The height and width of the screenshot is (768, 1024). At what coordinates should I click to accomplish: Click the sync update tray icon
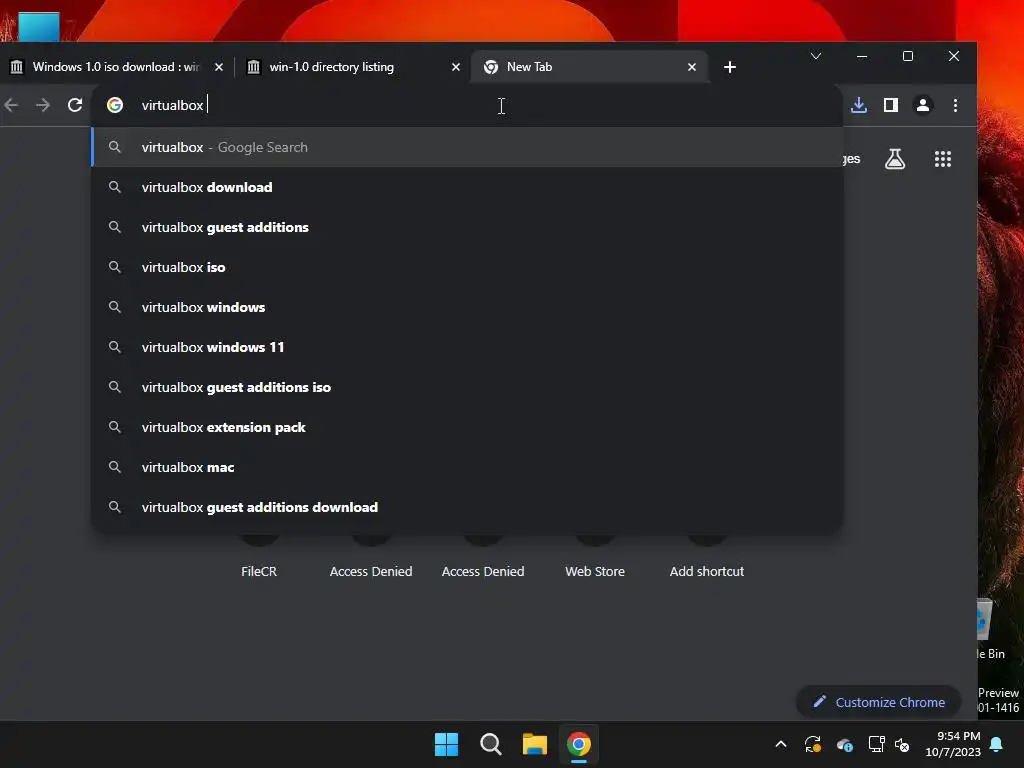click(x=812, y=744)
